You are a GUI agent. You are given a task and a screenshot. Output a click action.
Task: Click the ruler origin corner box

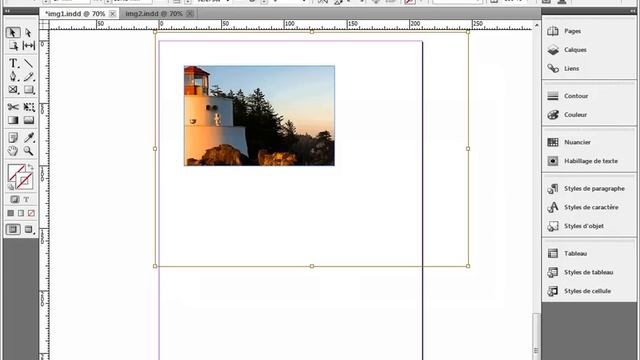(44, 24)
